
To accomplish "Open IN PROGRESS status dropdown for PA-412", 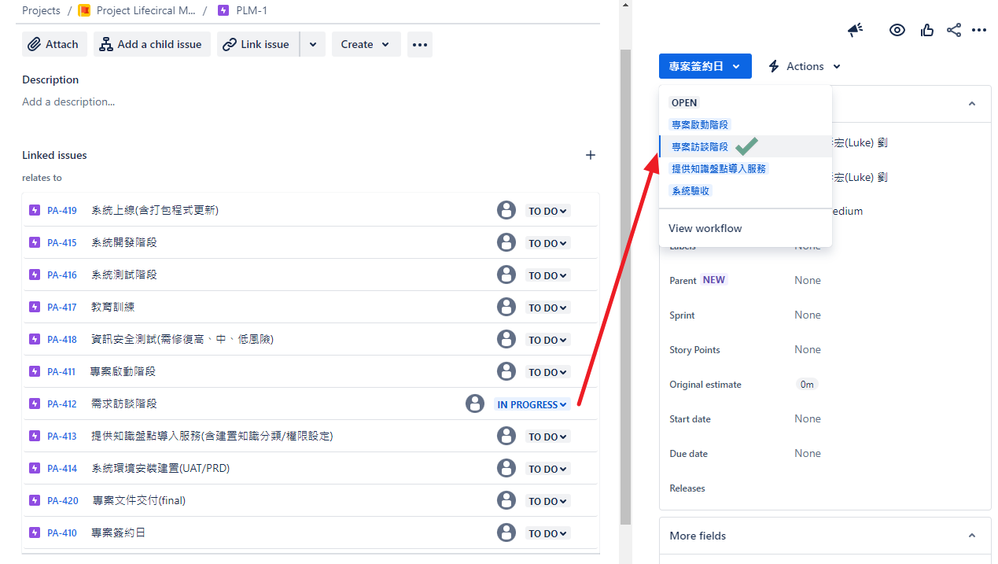I will point(531,404).
